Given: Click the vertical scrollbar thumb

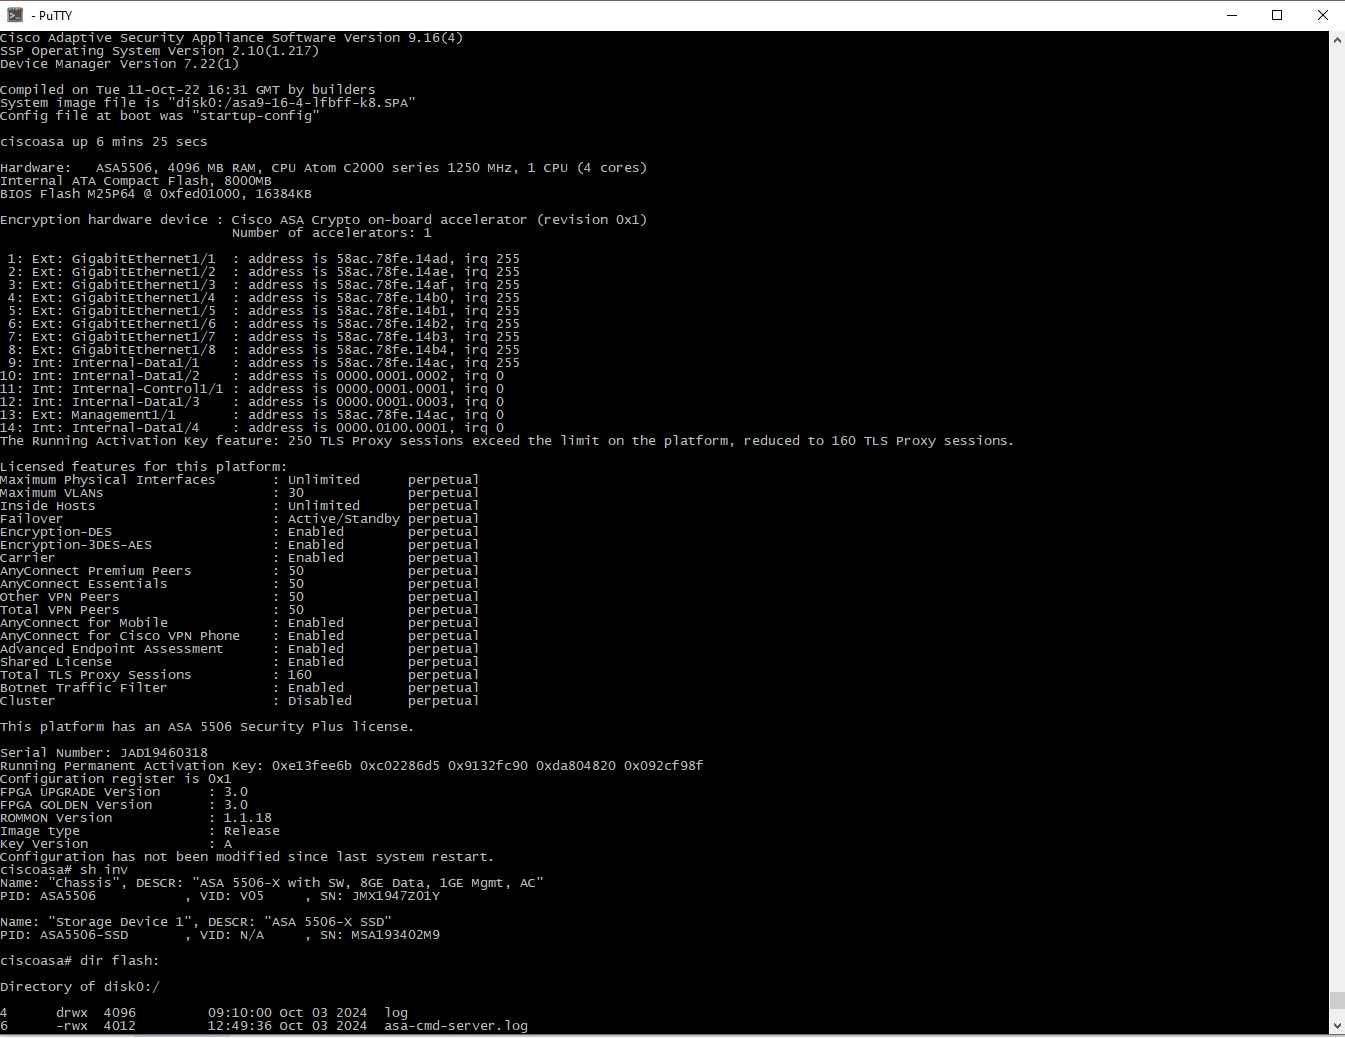Looking at the screenshot, I should coord(1337,1000).
